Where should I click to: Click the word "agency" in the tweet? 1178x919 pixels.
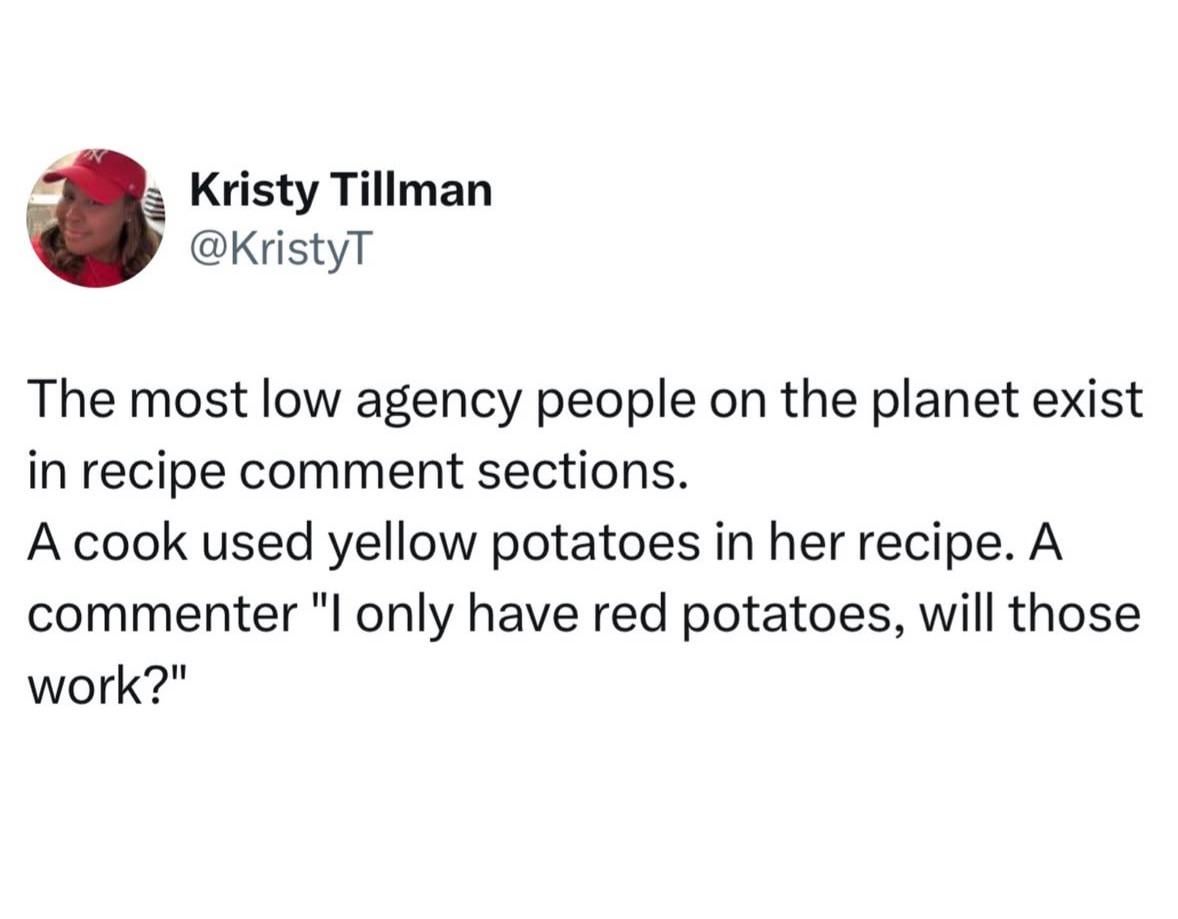[433, 402]
